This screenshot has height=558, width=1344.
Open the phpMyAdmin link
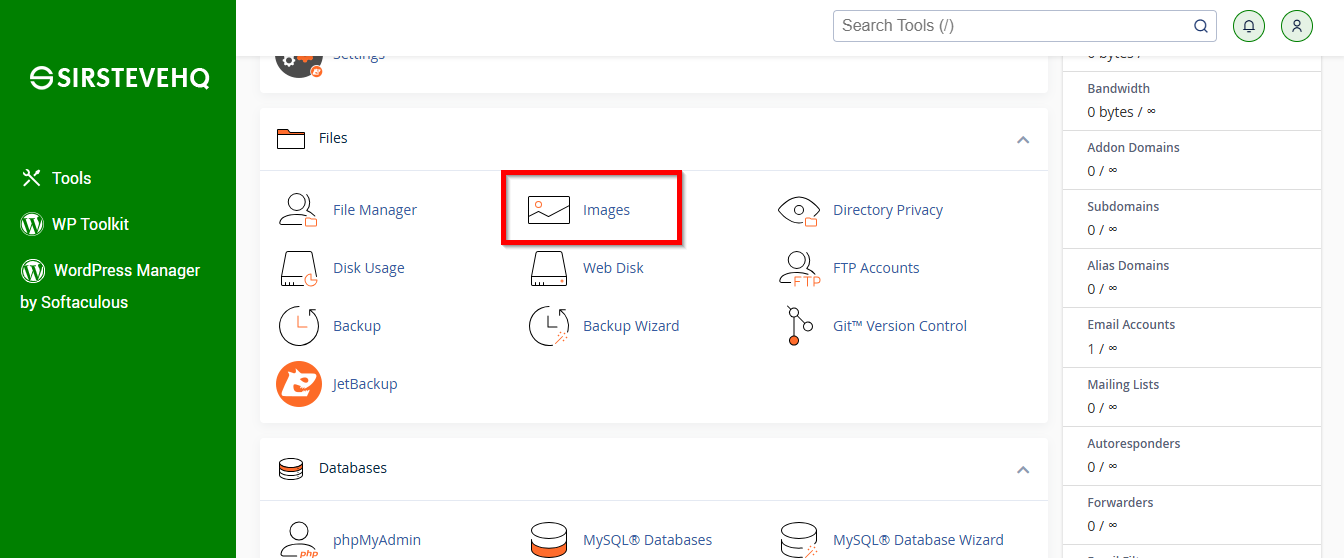pos(377,540)
